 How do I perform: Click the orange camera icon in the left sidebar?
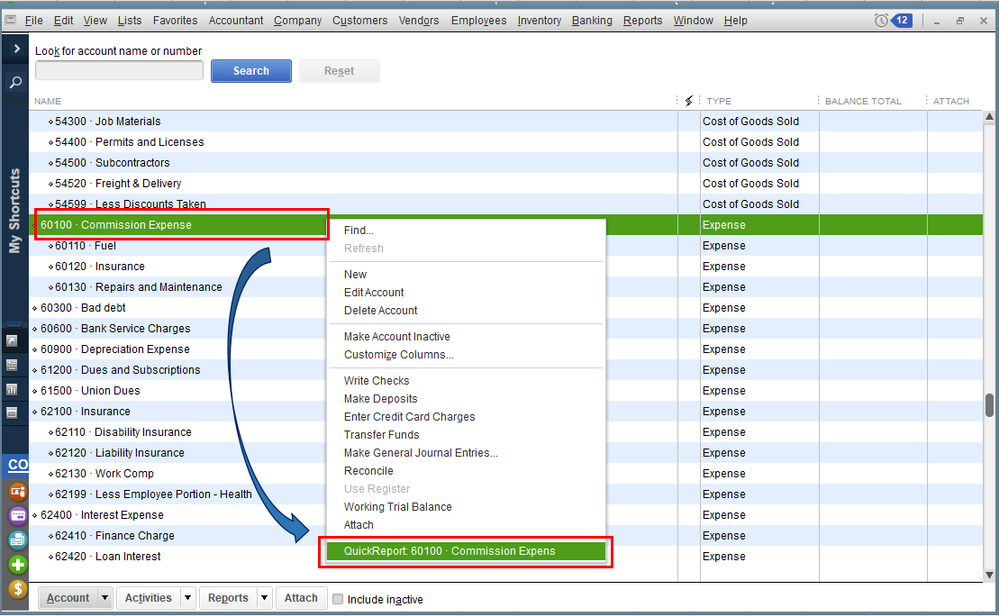pyautogui.click(x=17, y=491)
